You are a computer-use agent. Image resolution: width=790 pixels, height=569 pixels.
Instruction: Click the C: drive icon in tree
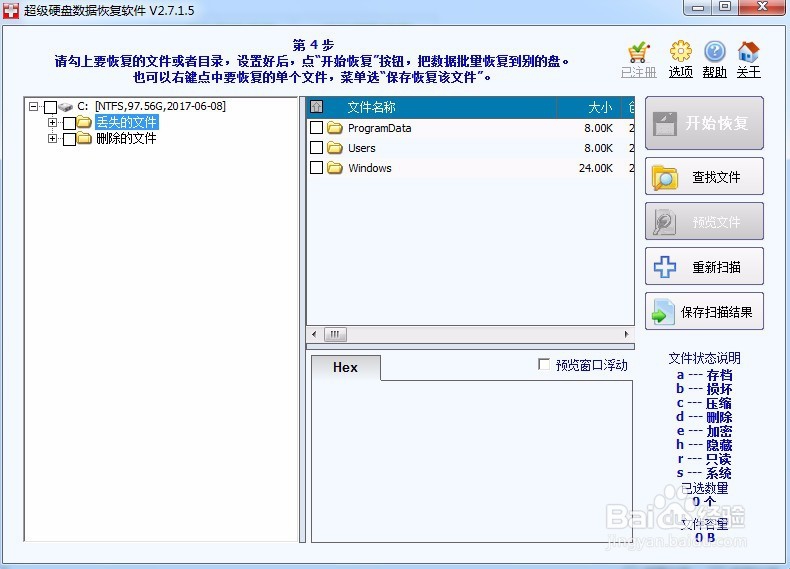(65, 107)
